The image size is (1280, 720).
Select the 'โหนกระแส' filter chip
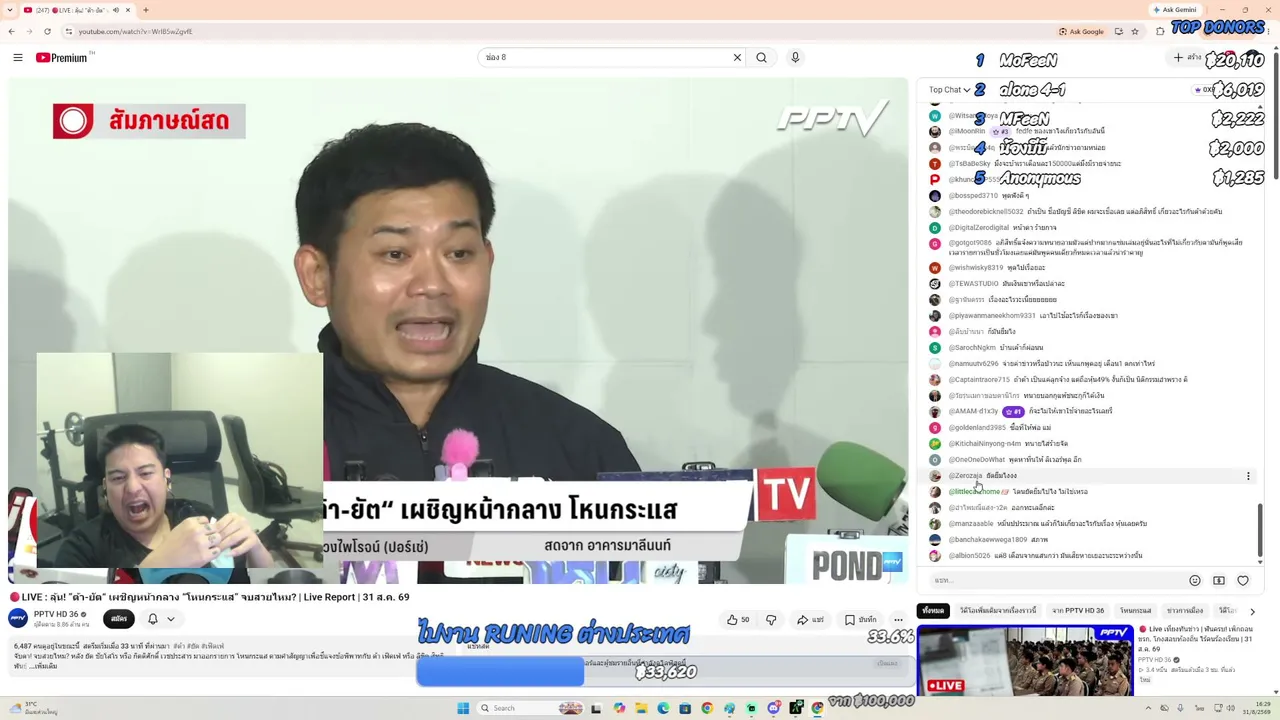pyautogui.click(x=1136, y=610)
